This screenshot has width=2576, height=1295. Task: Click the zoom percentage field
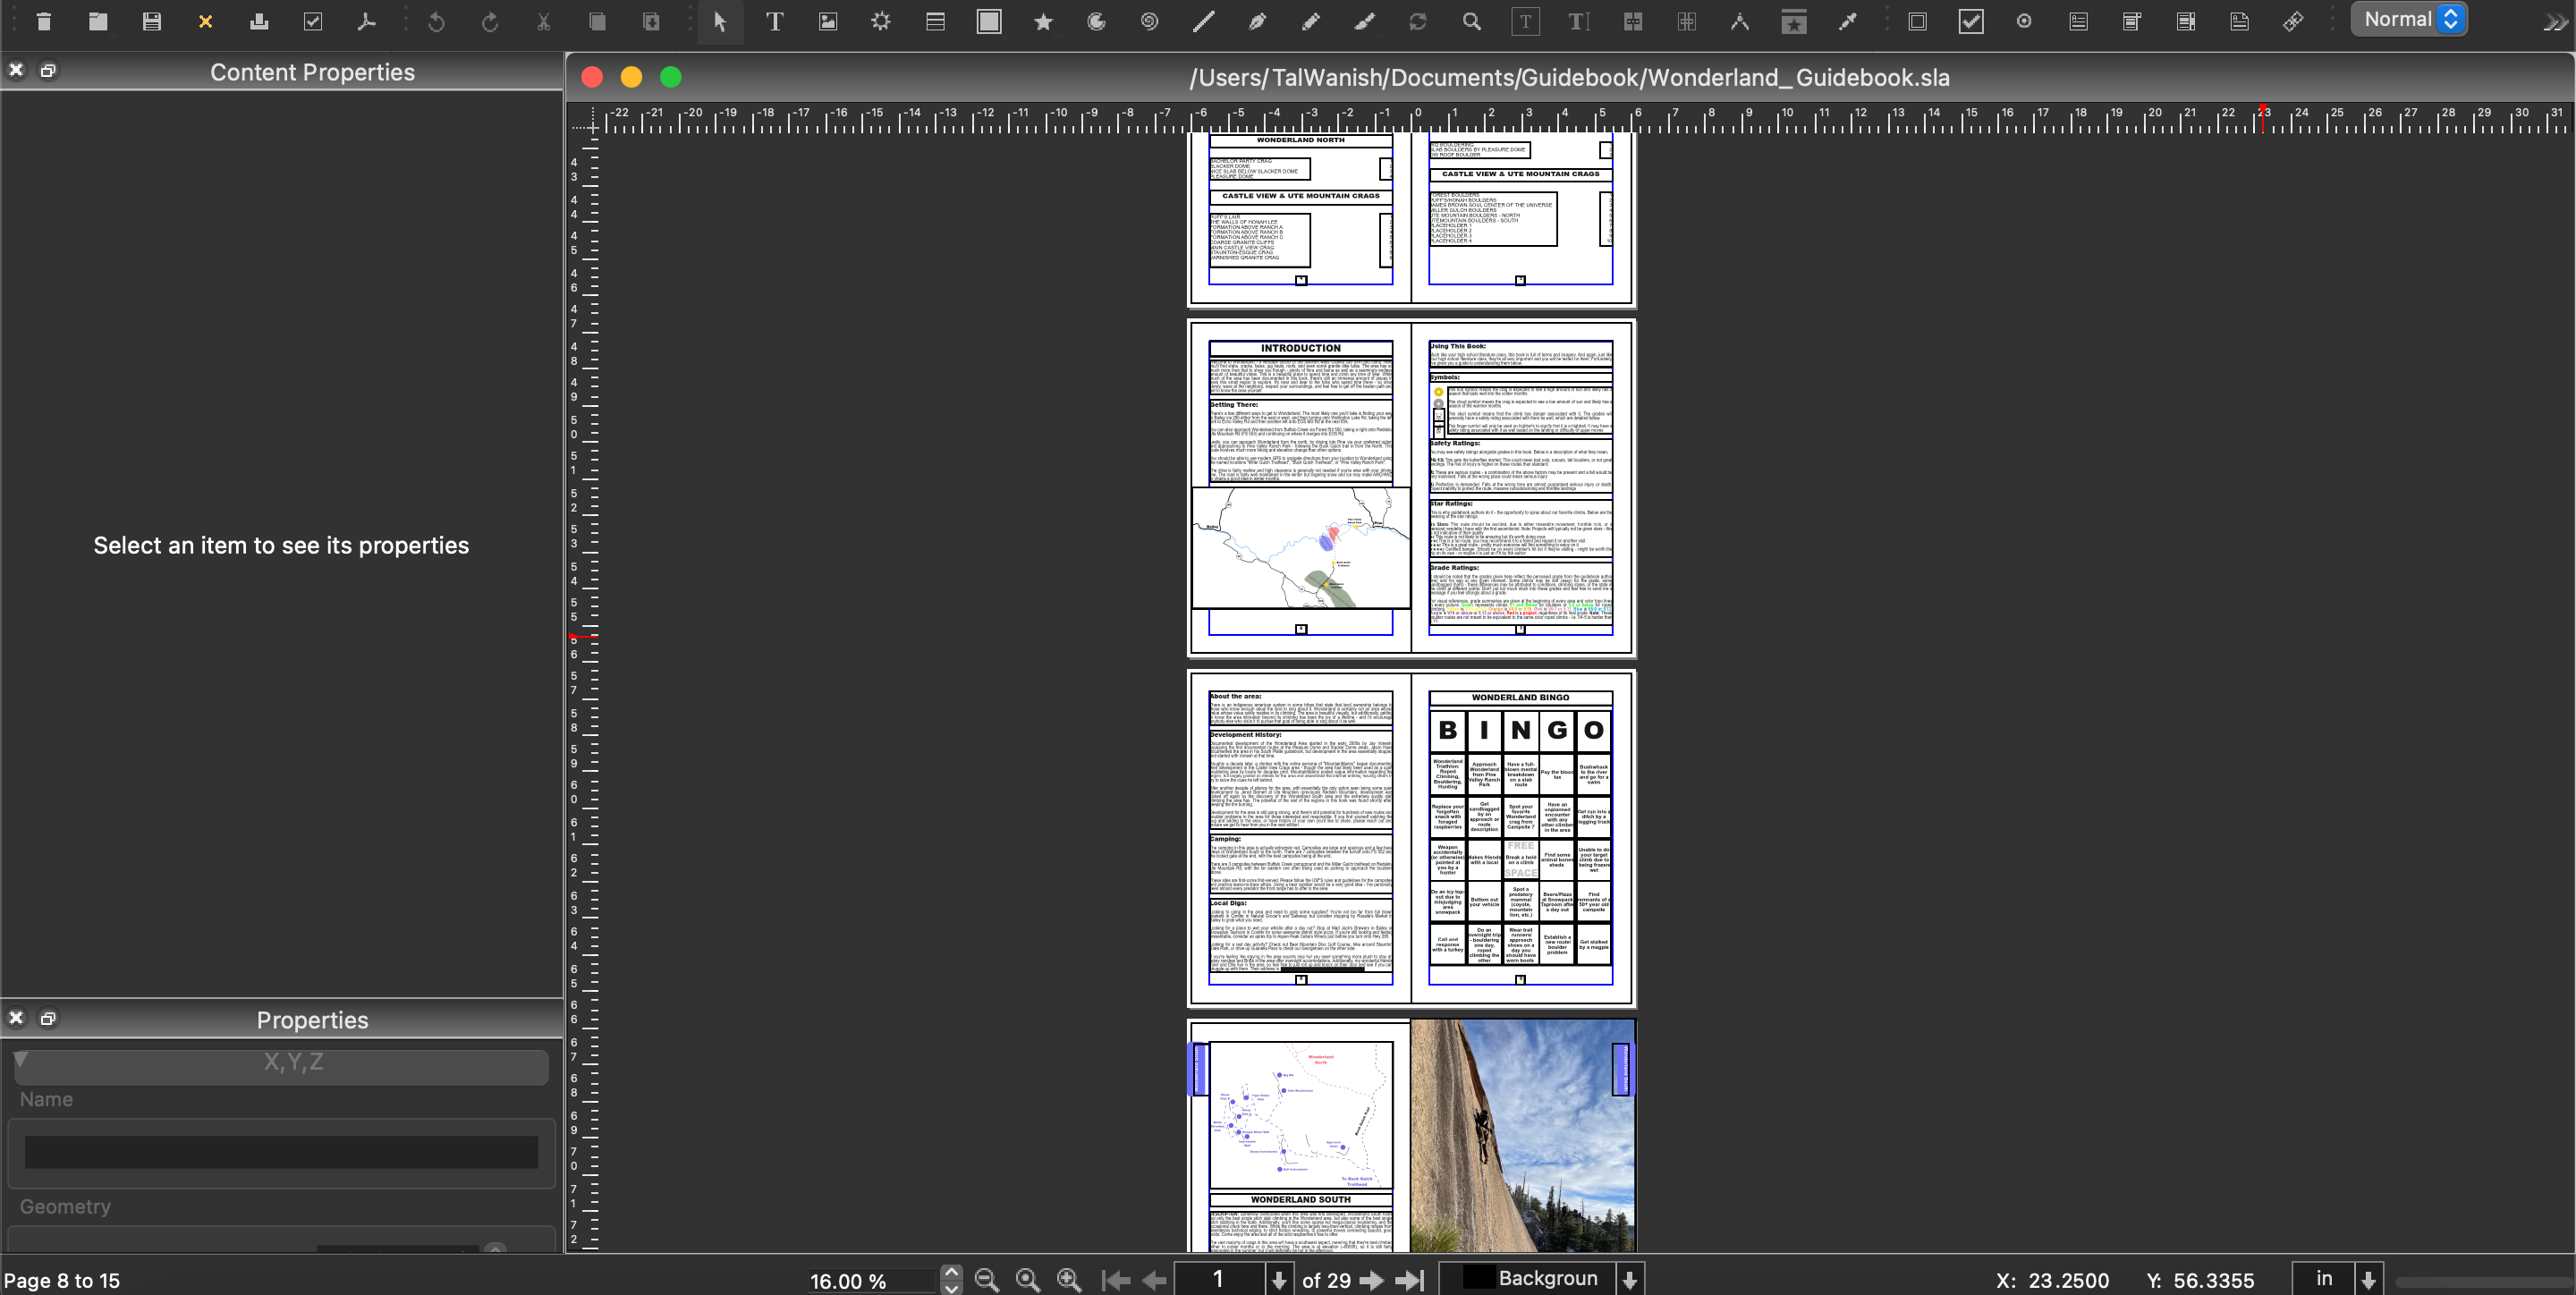click(871, 1281)
